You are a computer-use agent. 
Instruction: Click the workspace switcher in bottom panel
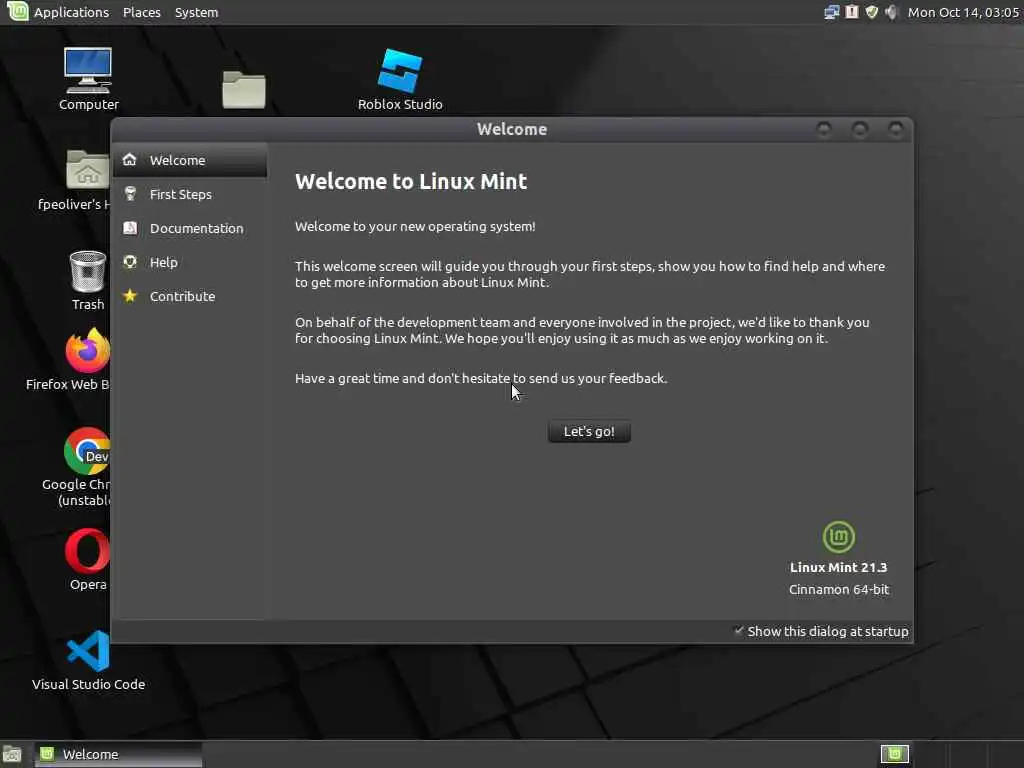[x=895, y=754]
